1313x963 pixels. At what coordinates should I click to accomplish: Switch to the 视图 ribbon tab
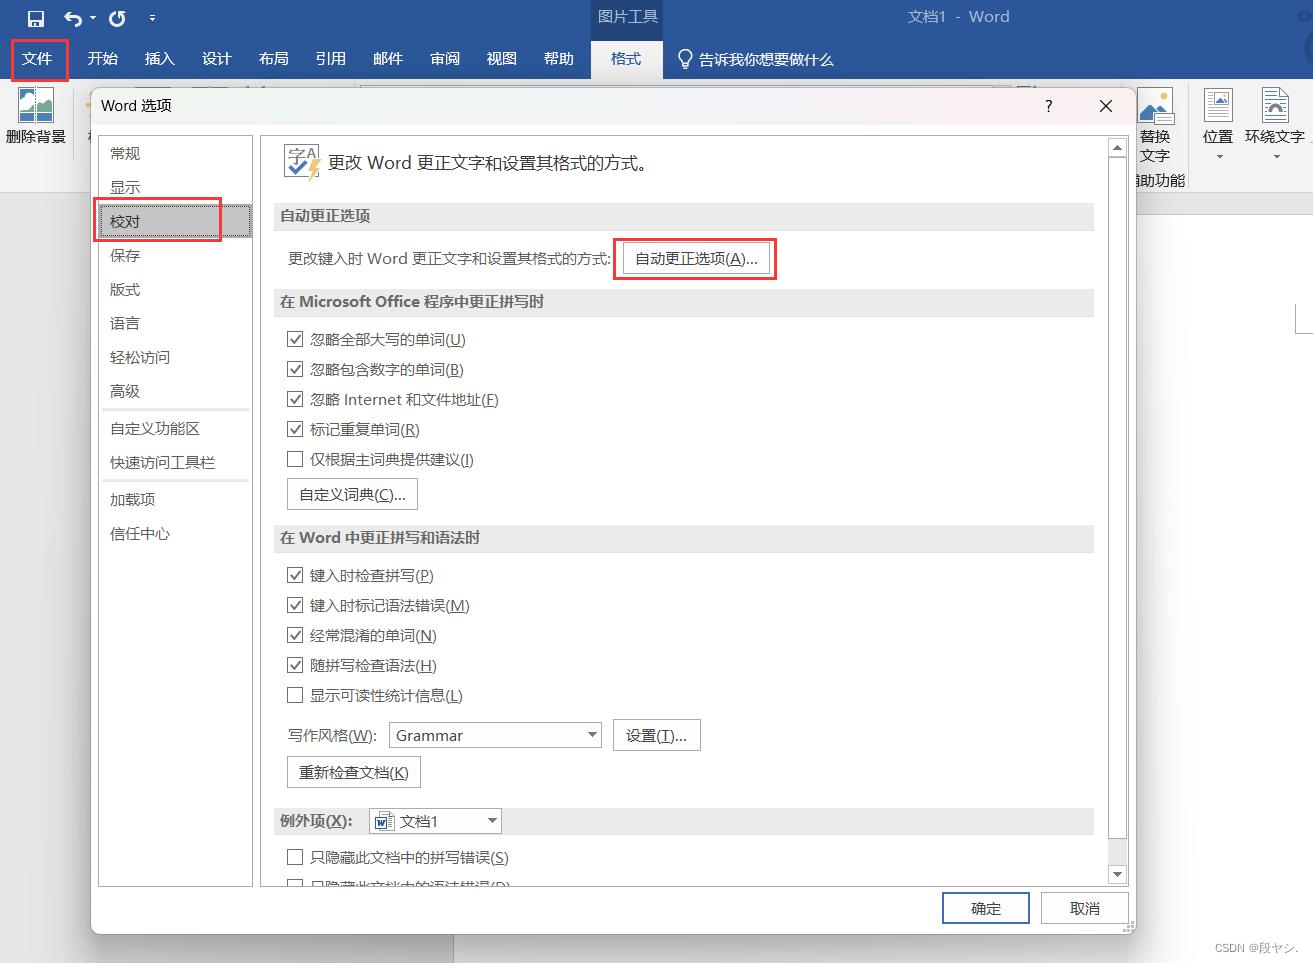[501, 59]
